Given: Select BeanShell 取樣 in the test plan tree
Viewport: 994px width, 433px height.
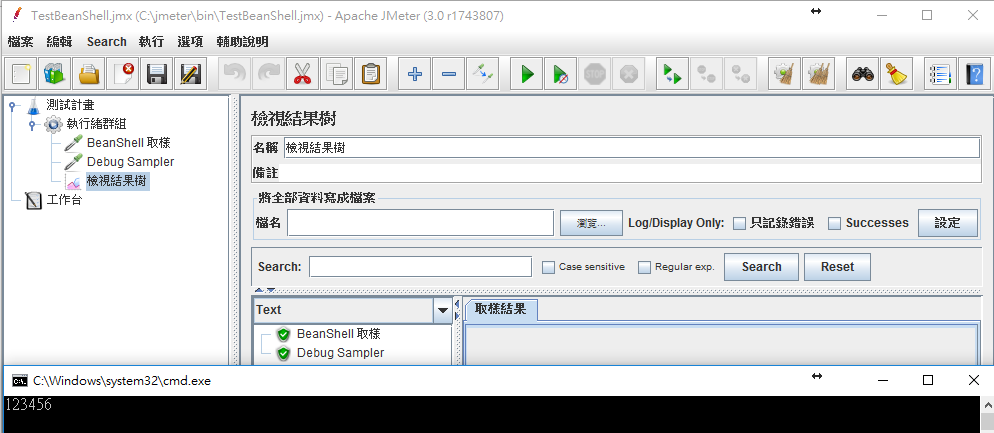Looking at the screenshot, I should (129, 143).
